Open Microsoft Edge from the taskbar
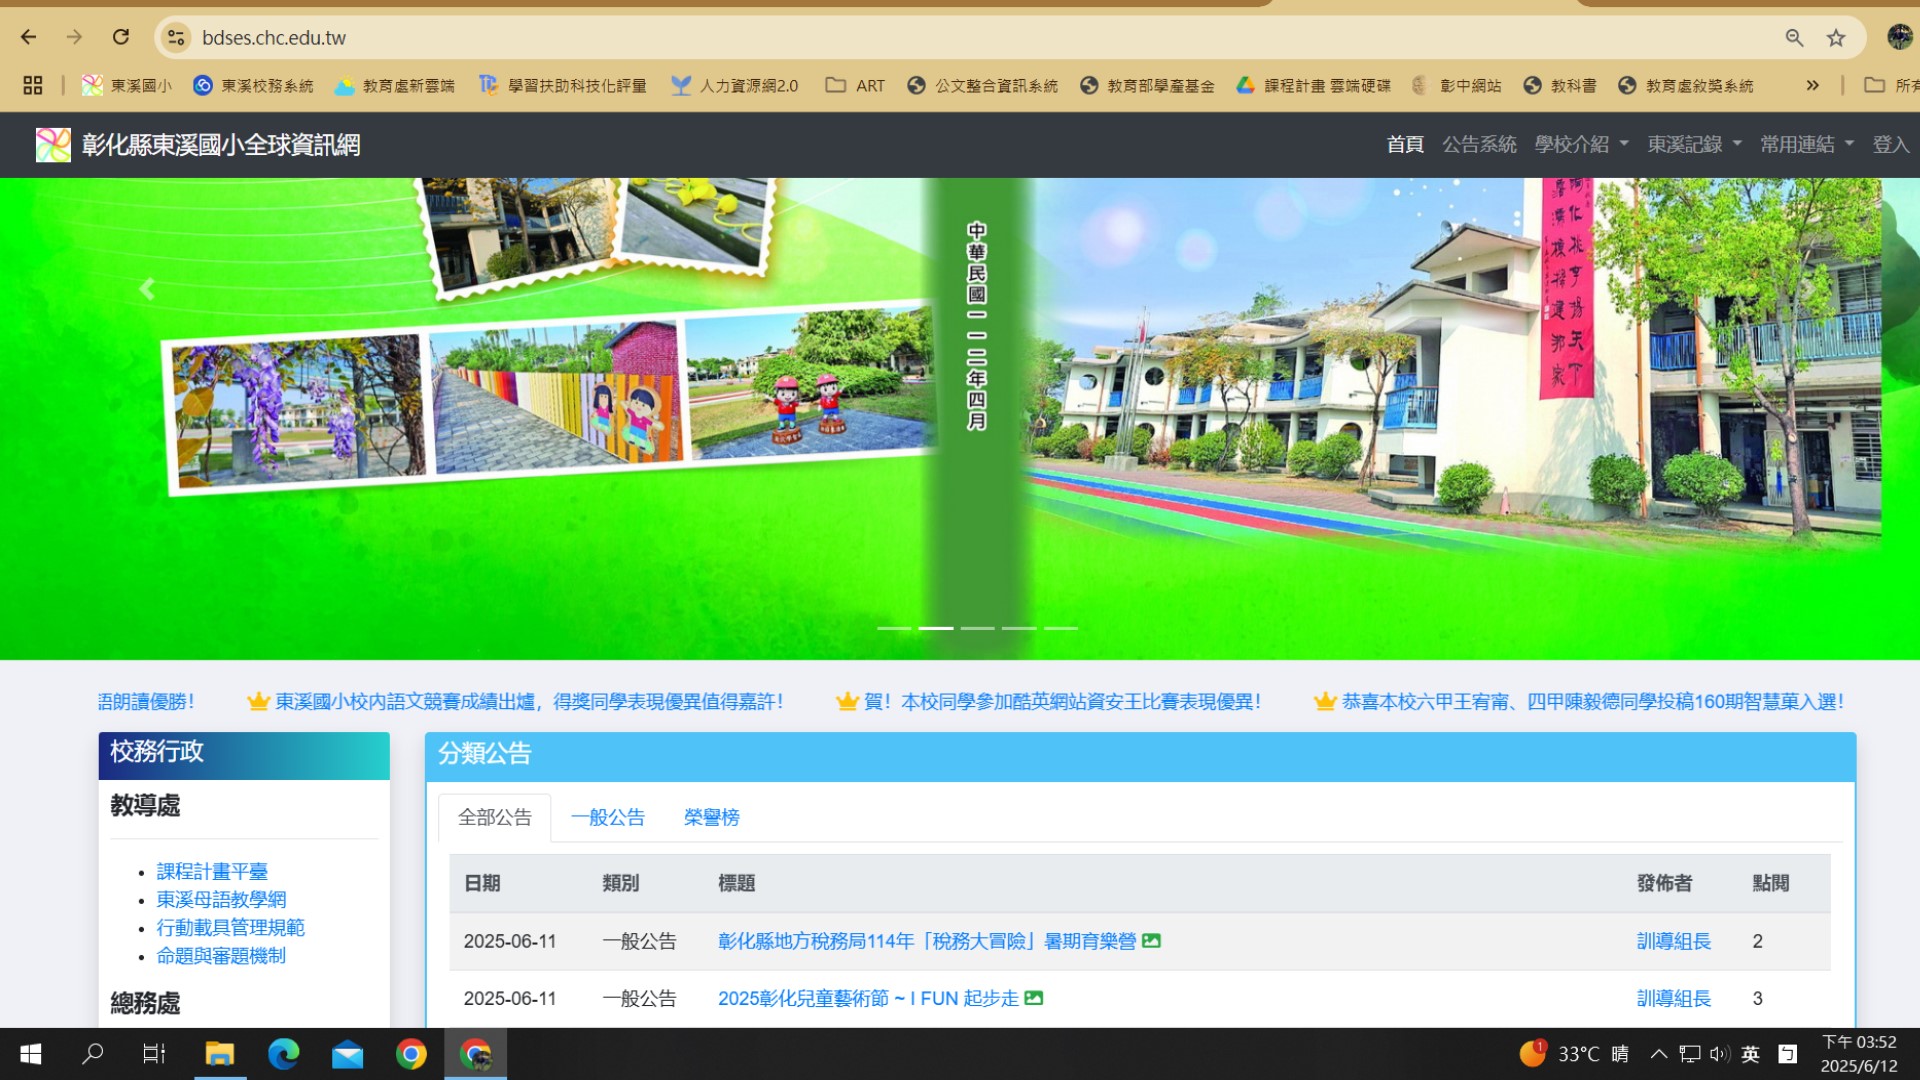The width and height of the screenshot is (1920, 1080). (283, 1054)
